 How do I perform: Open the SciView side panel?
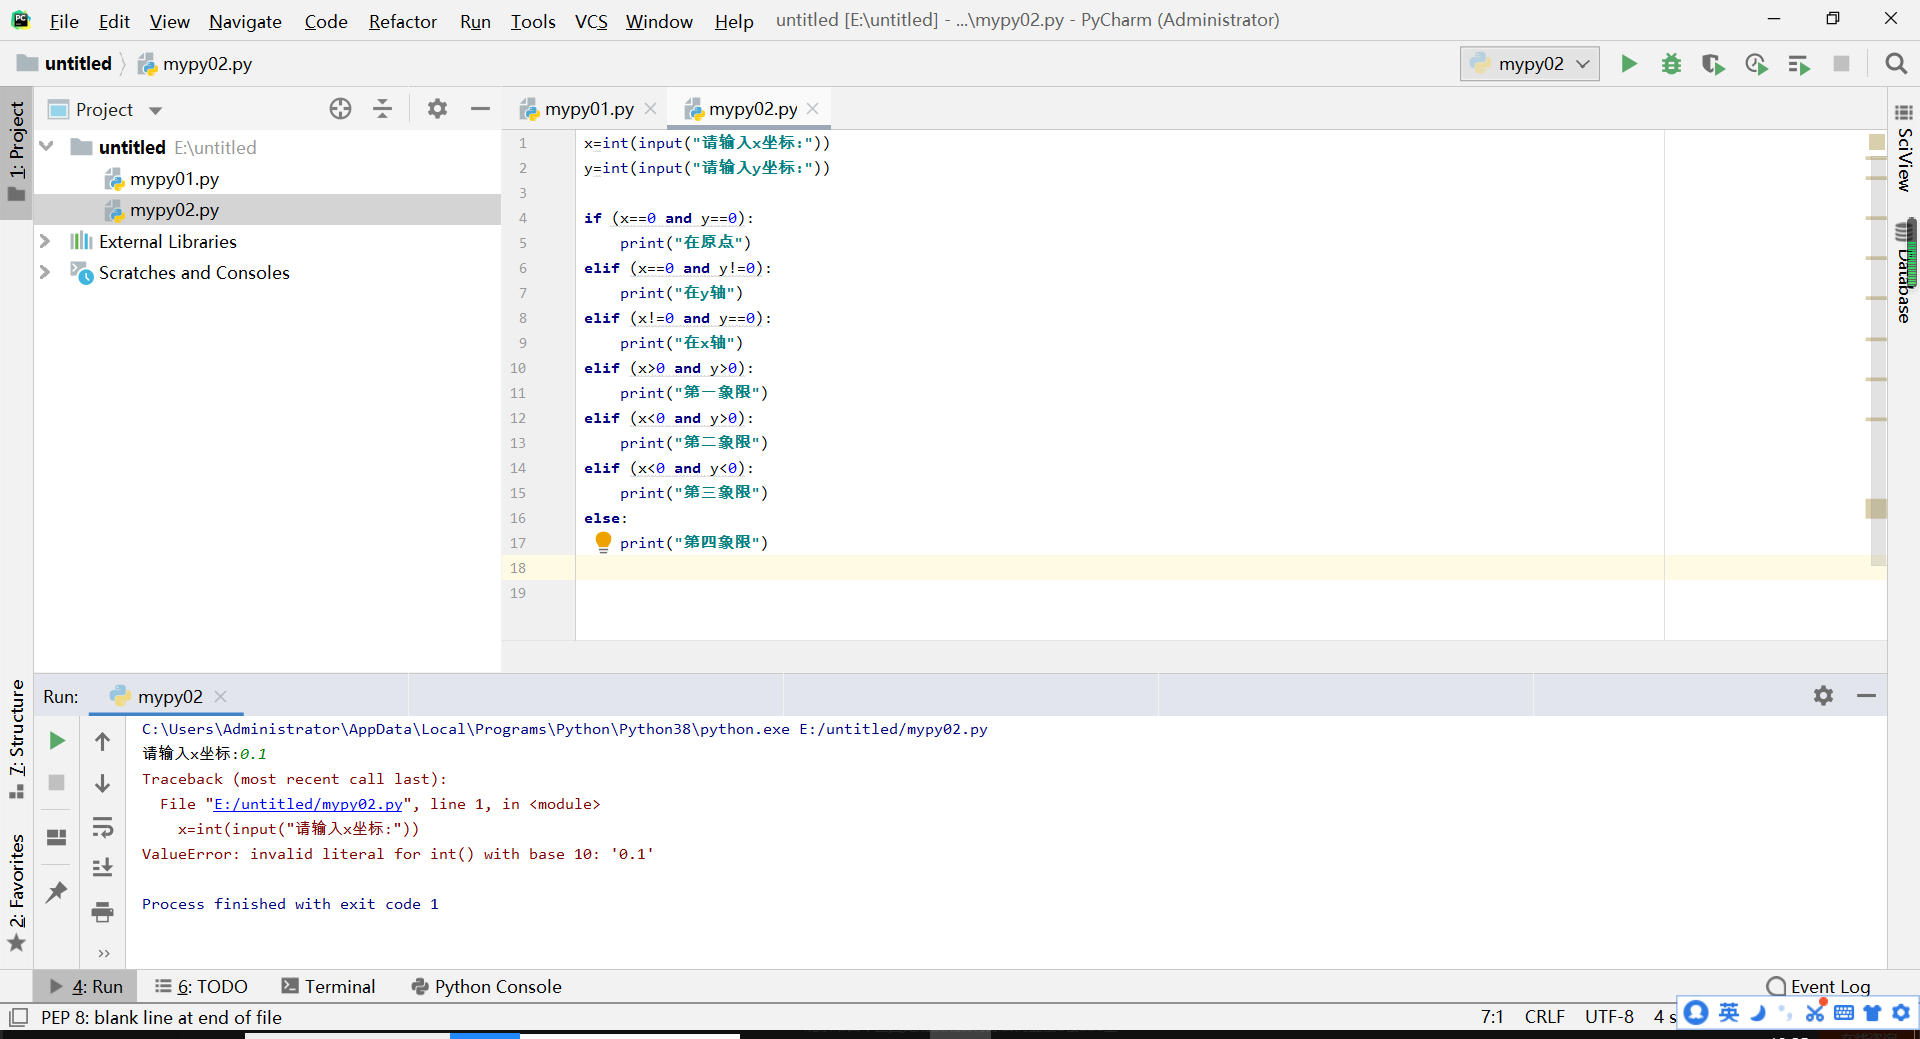(x=1904, y=149)
